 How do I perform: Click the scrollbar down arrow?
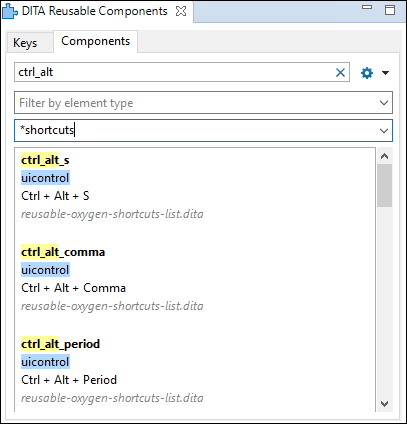[x=384, y=404]
